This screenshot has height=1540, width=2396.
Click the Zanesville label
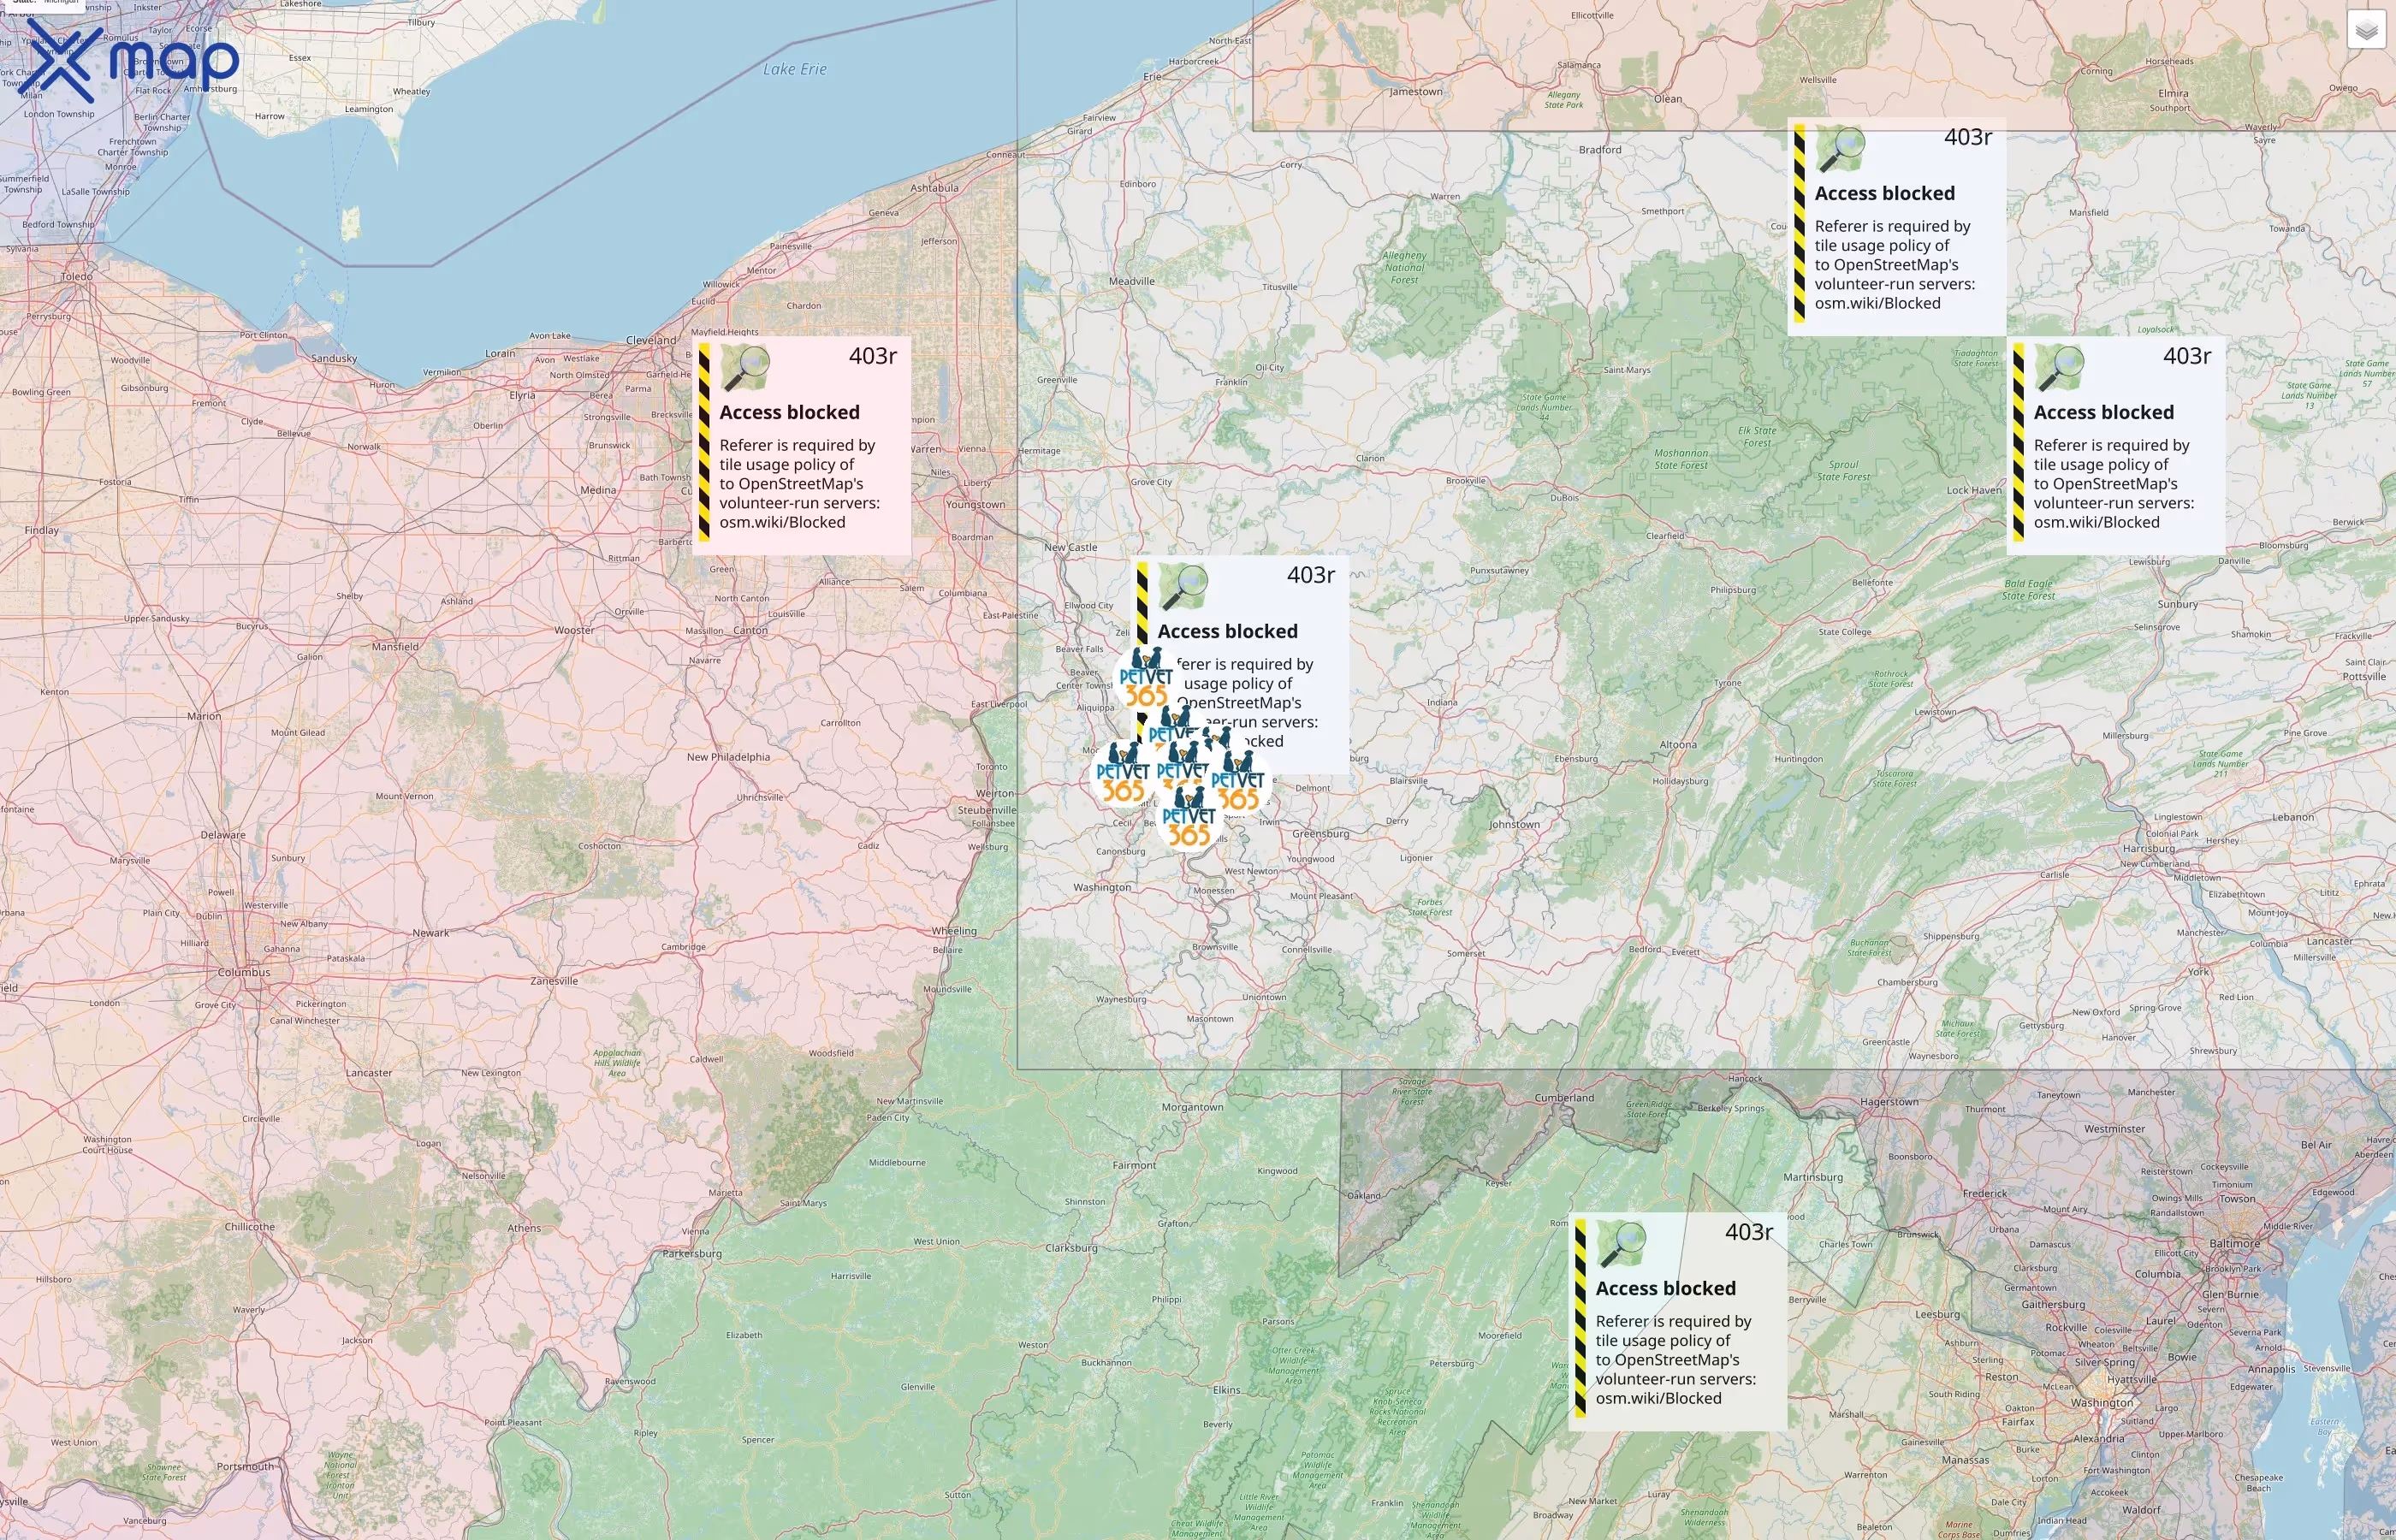(x=554, y=981)
